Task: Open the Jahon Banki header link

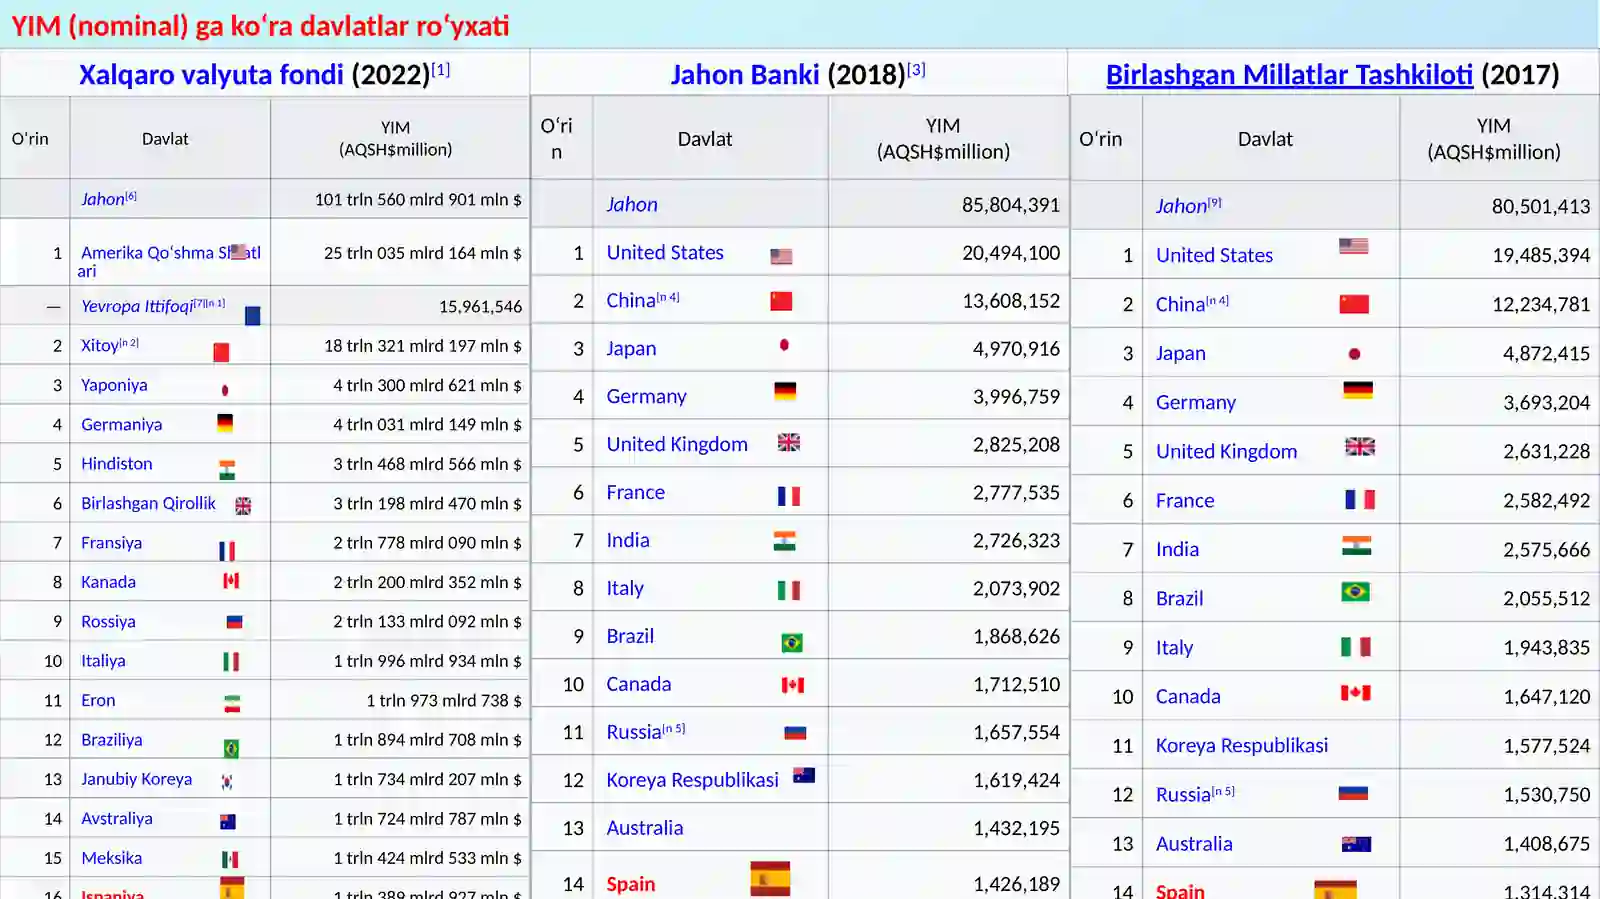Action: 745,75
